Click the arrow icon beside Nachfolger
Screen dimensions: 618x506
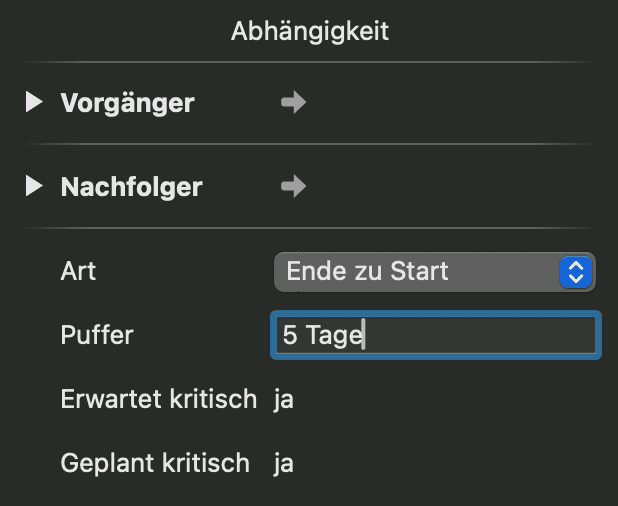(x=293, y=187)
